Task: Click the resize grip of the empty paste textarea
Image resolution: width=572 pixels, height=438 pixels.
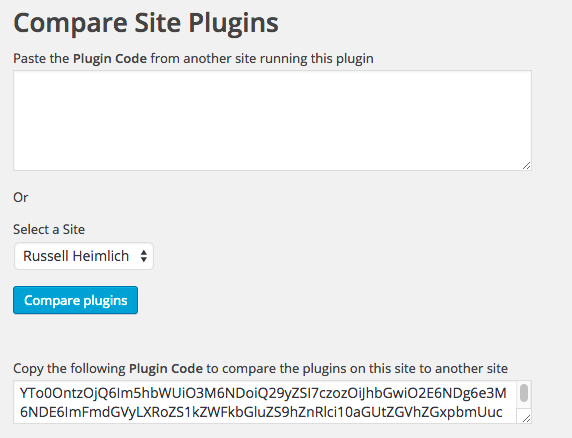Action: point(526,166)
